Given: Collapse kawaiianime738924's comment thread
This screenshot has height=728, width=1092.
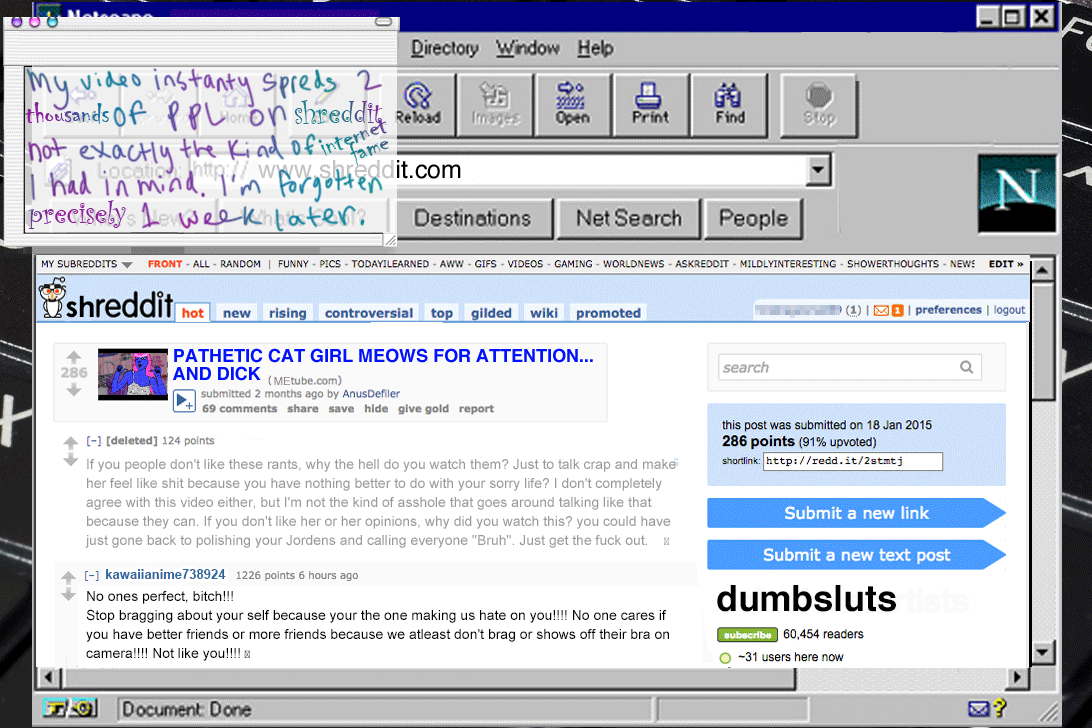Looking at the screenshot, I should (91, 575).
